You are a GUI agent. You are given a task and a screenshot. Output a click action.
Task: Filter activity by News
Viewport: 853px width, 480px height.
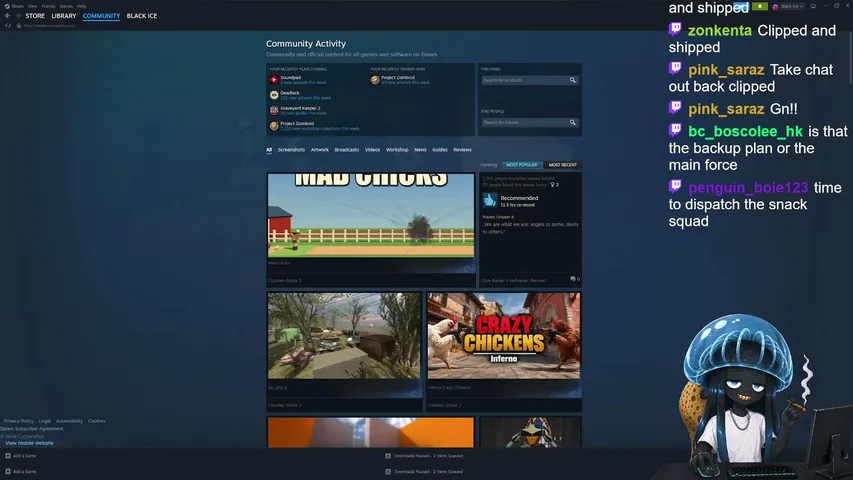(420, 150)
